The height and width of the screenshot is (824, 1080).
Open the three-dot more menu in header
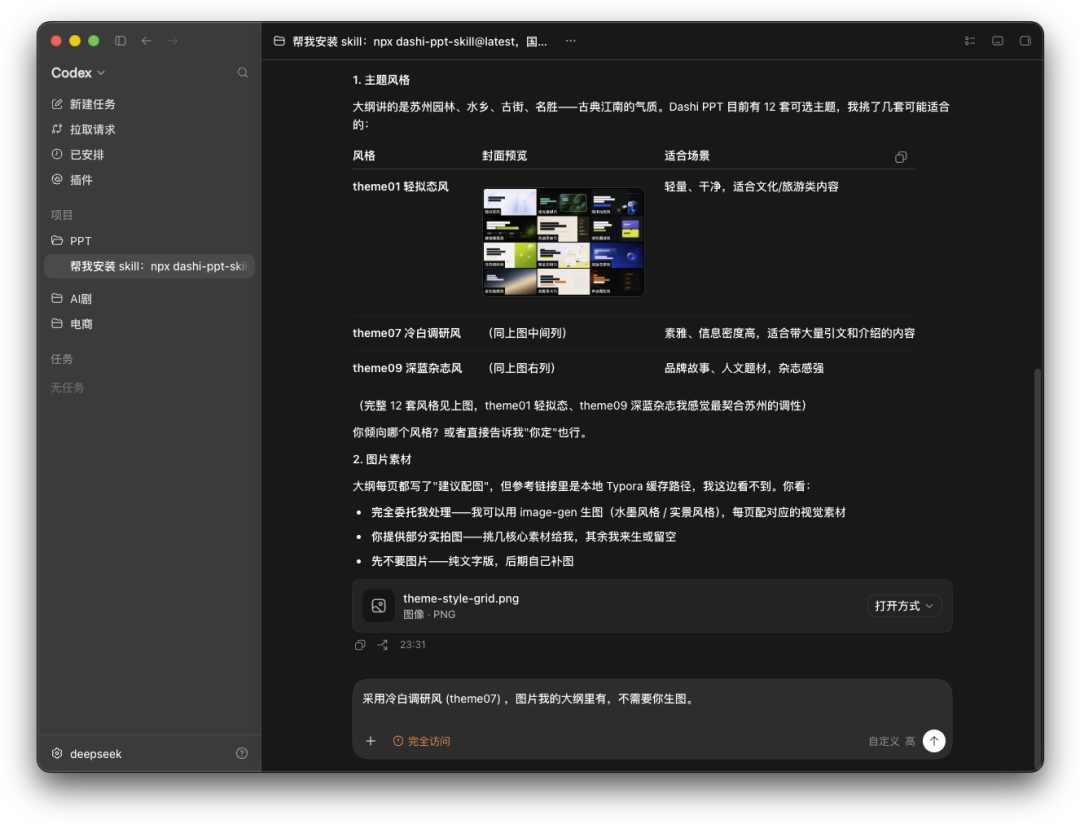(570, 41)
